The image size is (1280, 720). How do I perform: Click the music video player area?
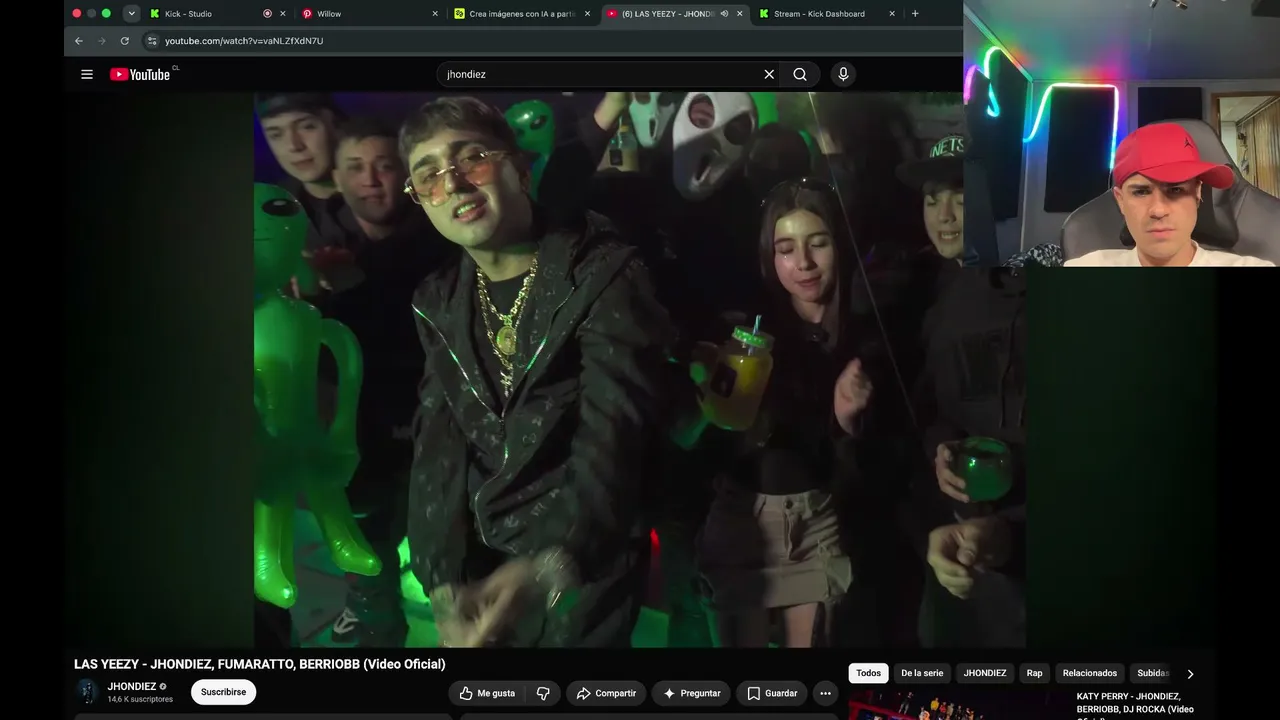pos(640,370)
